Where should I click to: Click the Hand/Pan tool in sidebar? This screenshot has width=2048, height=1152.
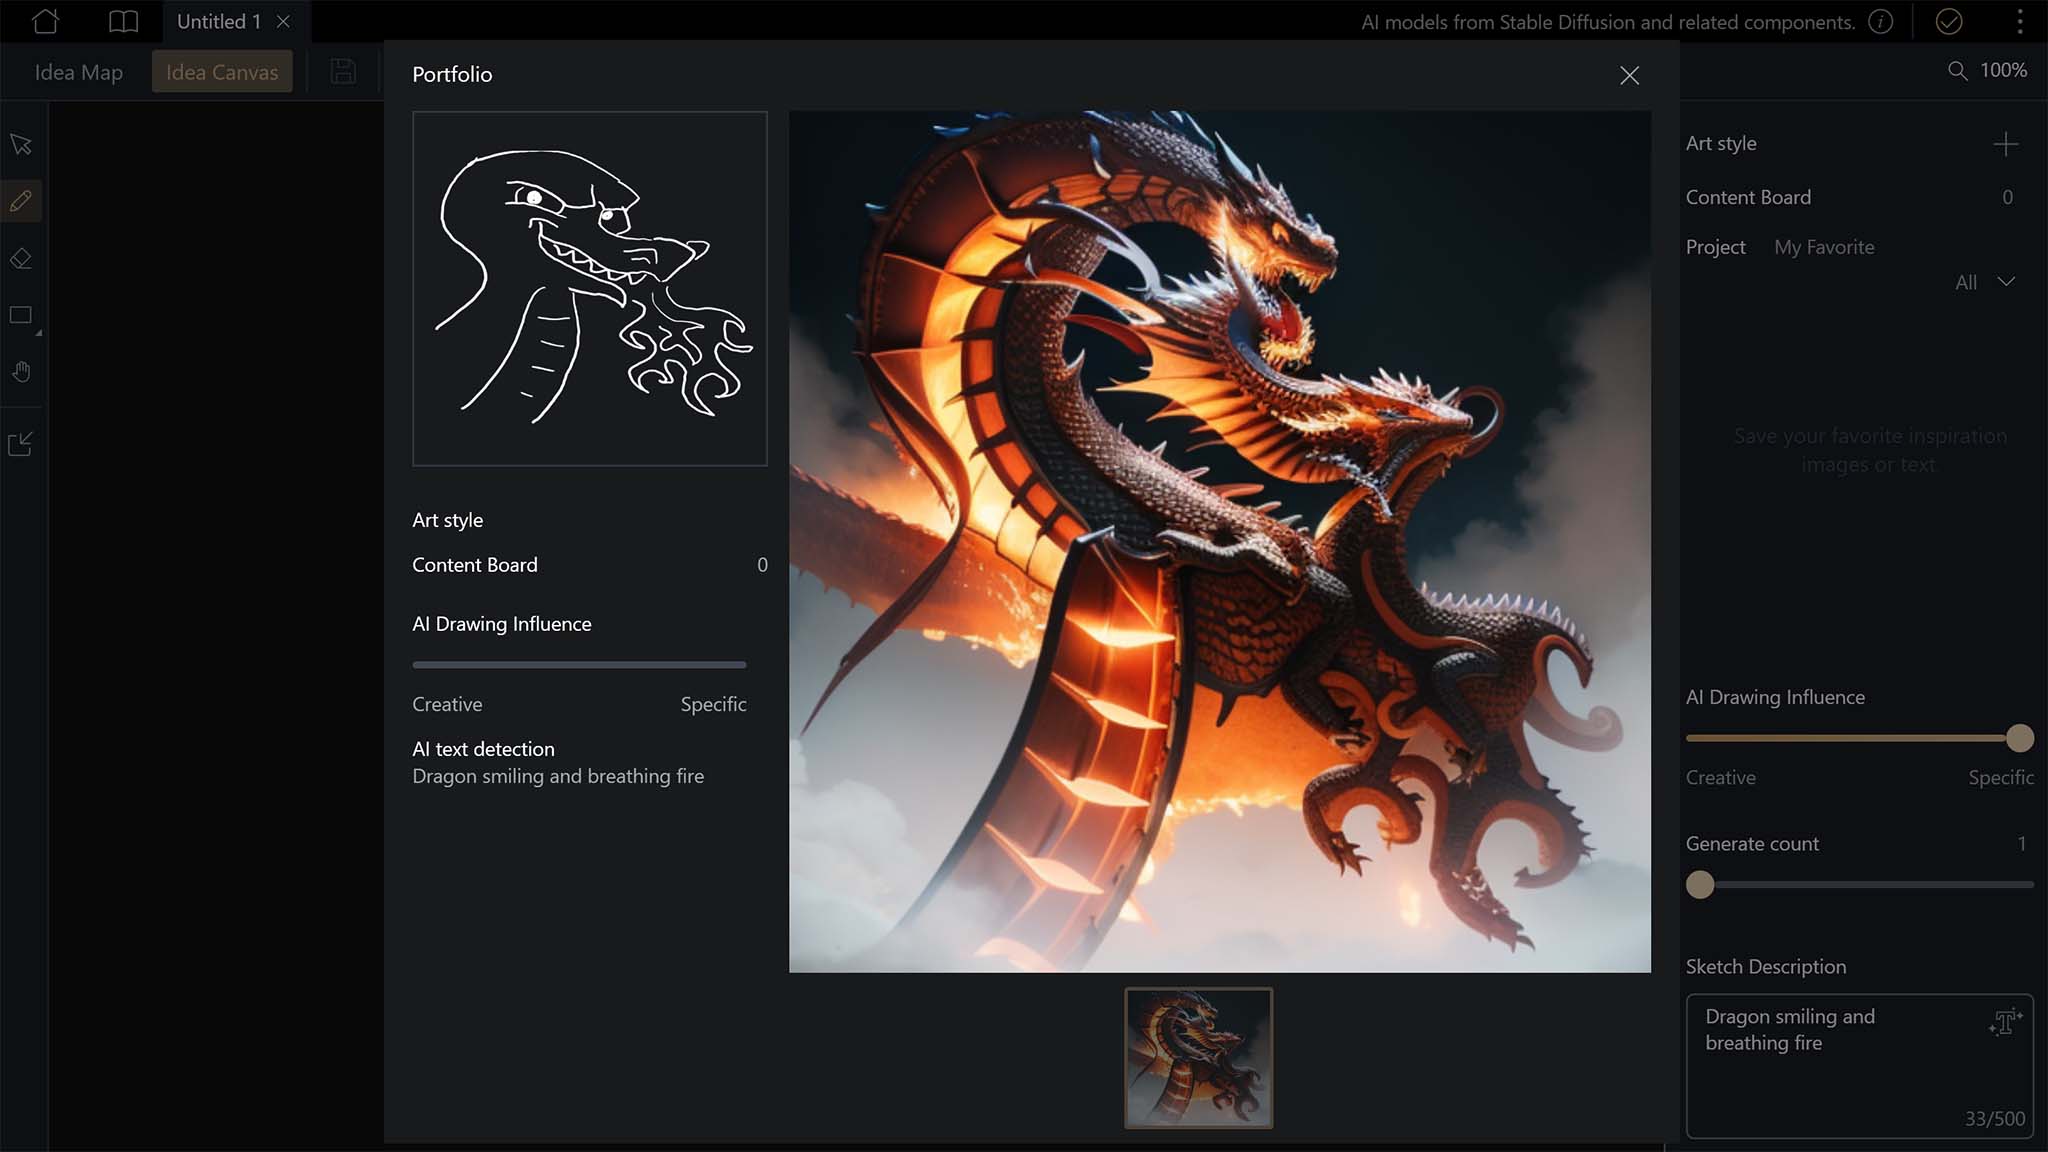21,371
